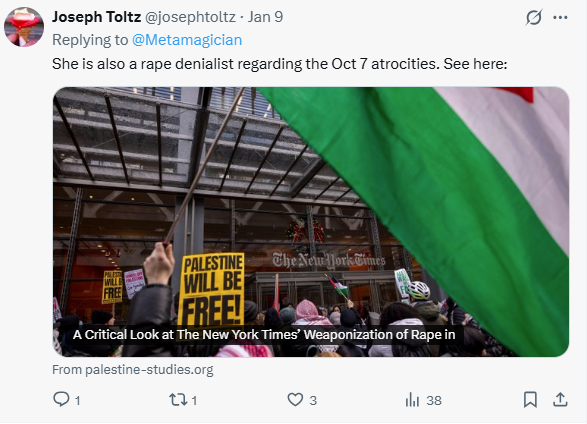The image size is (587, 424).
Task: Repost using the retweet arrows icon
Action: [x=178, y=400]
